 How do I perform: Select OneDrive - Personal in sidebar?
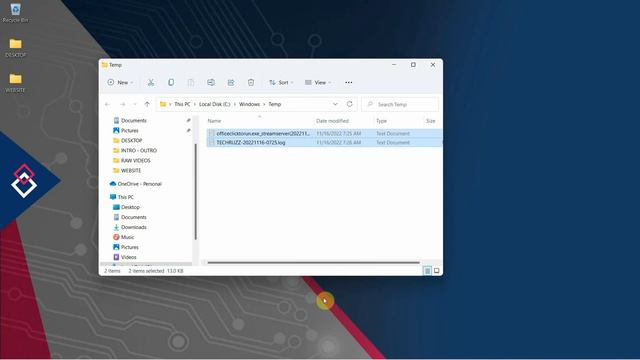139,184
